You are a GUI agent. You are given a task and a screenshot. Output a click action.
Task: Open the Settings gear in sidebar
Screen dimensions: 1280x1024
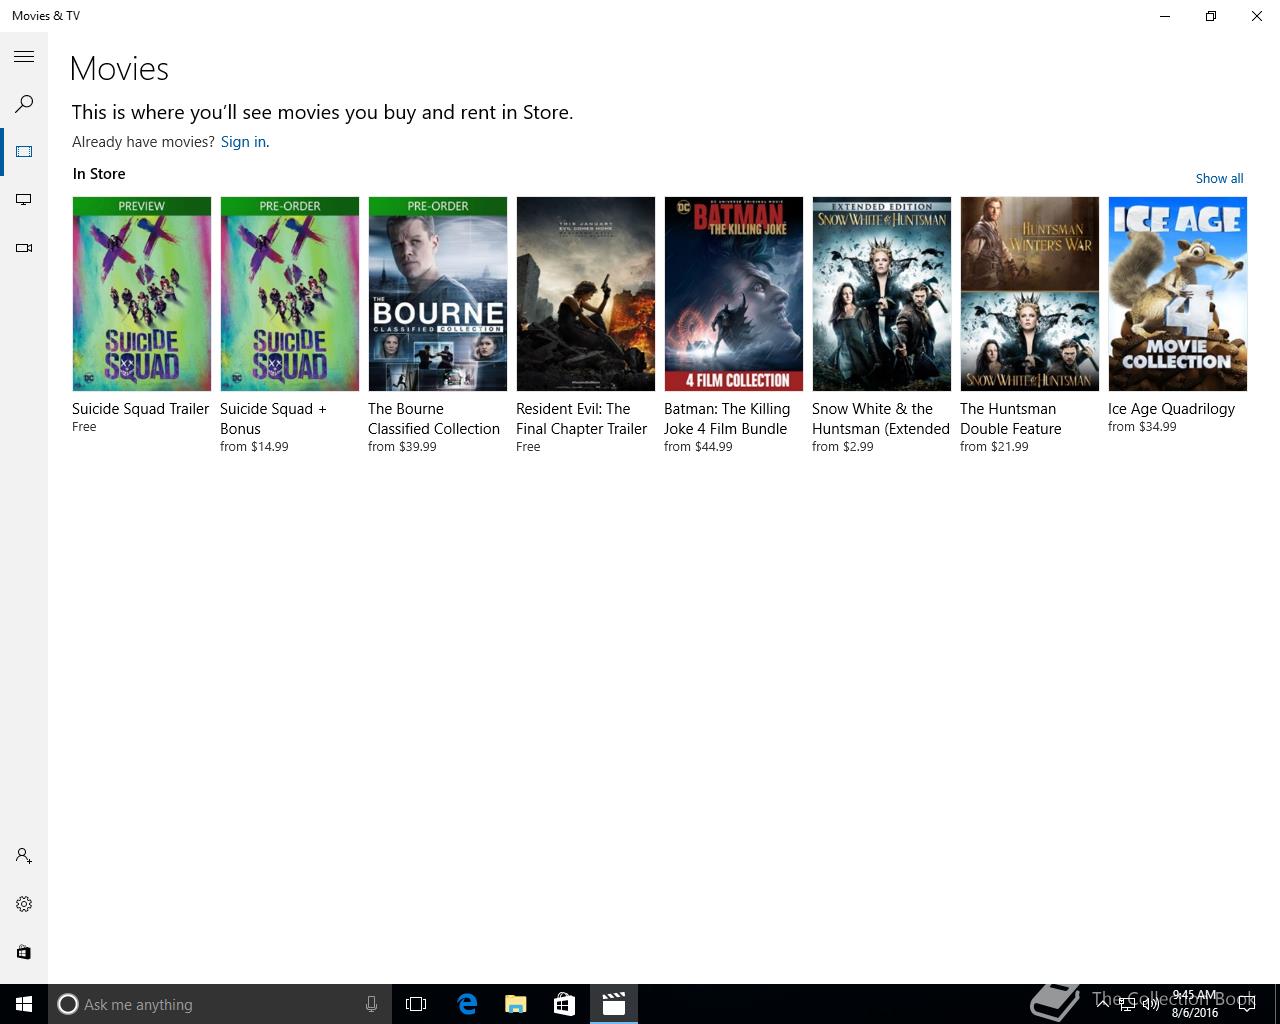point(24,904)
